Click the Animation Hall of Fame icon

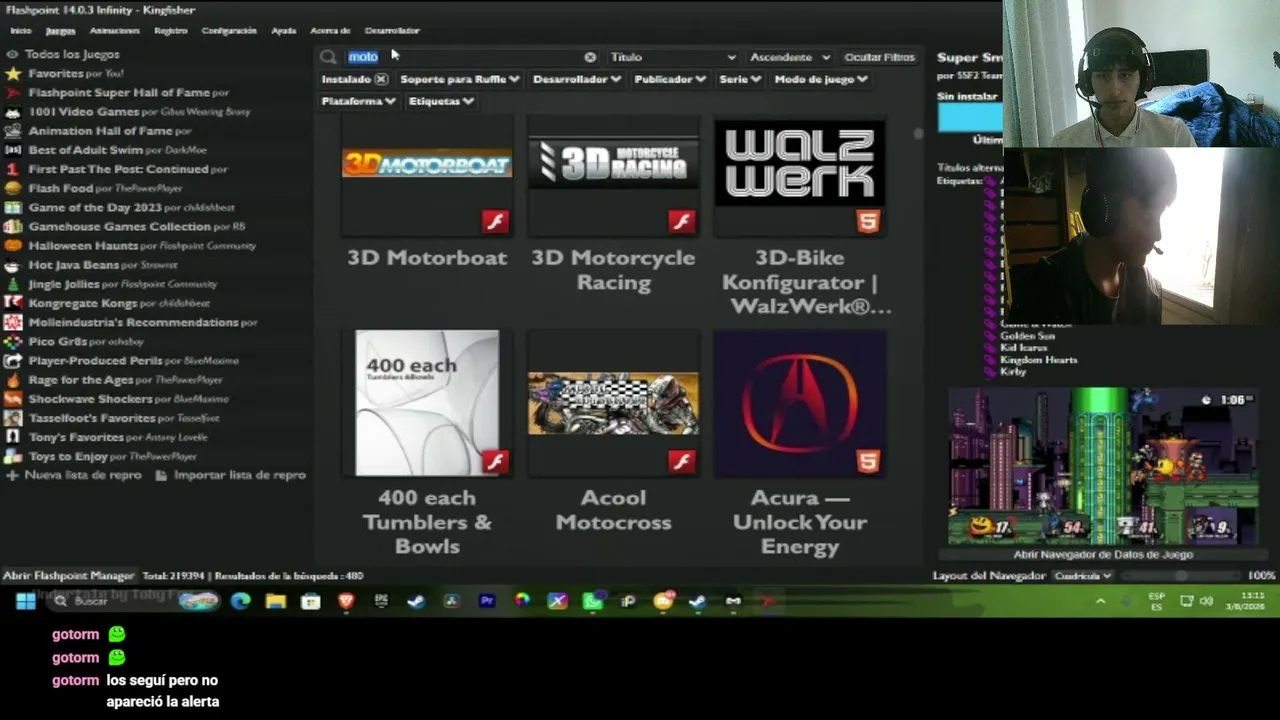pyautogui.click(x=13, y=131)
